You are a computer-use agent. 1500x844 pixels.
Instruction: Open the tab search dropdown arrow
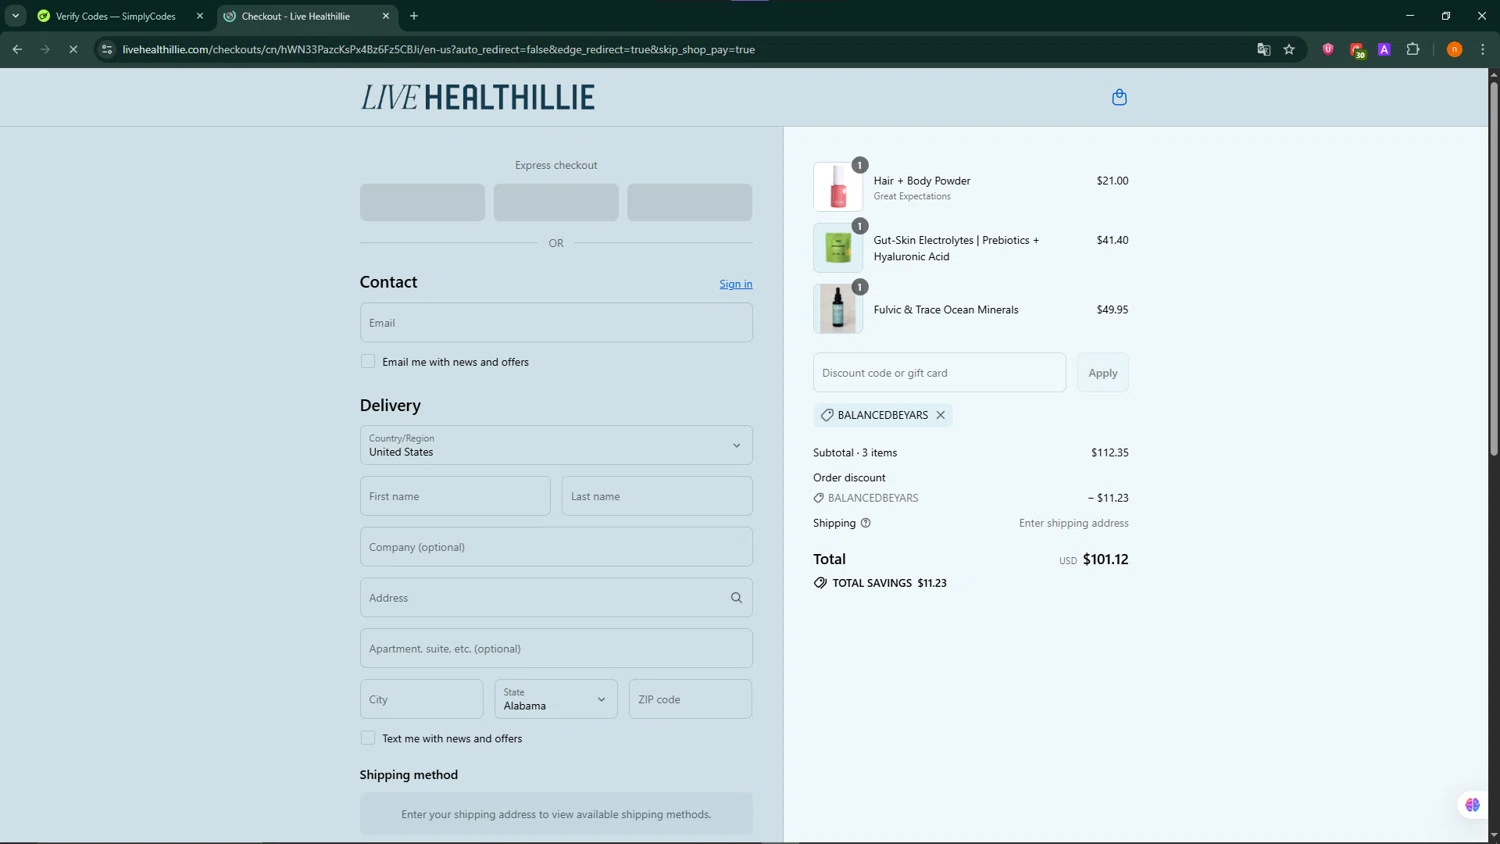15,16
